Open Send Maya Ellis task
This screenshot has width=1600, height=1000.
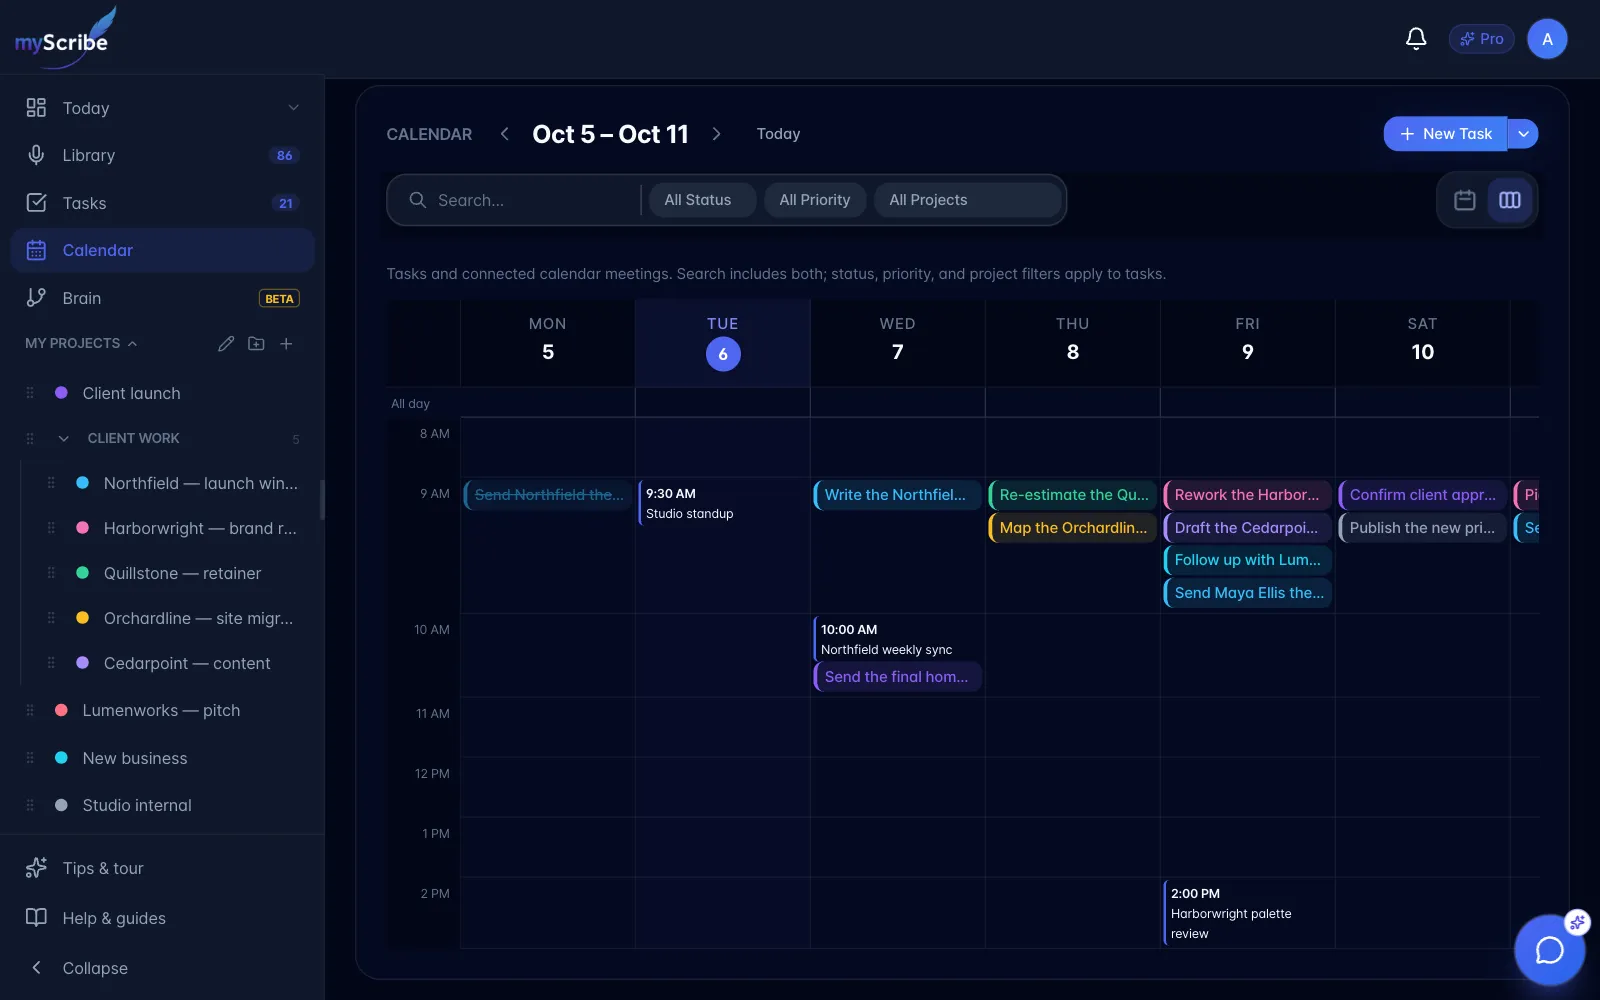point(1248,593)
